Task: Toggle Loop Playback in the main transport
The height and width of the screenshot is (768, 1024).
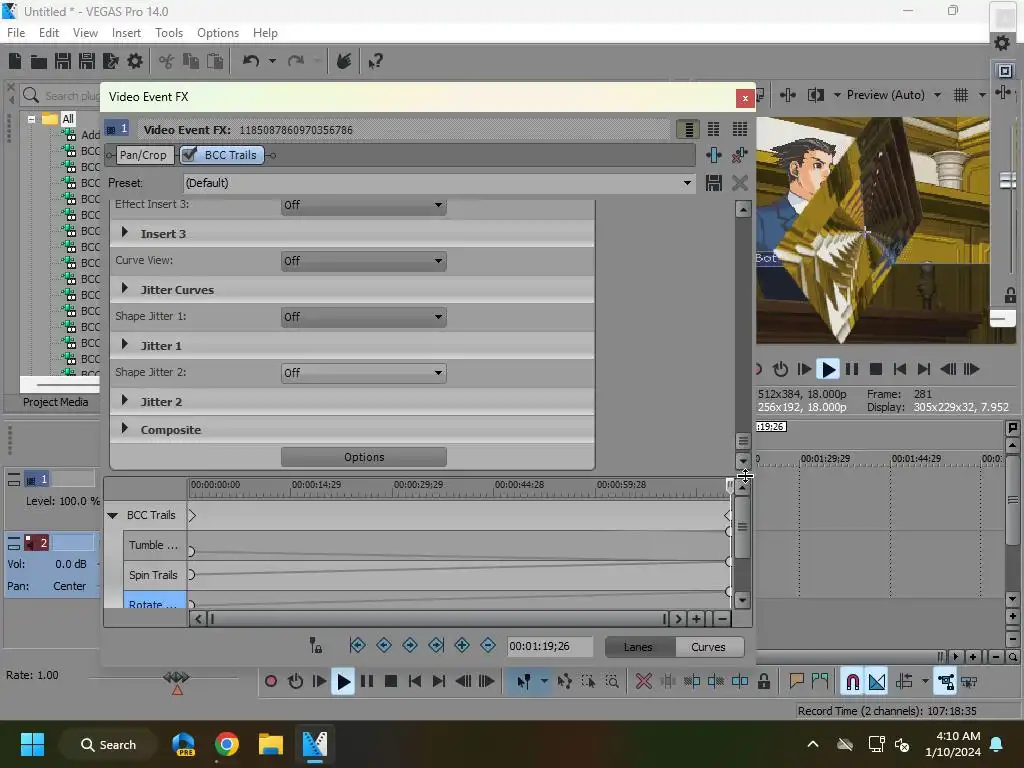Action: [295, 682]
